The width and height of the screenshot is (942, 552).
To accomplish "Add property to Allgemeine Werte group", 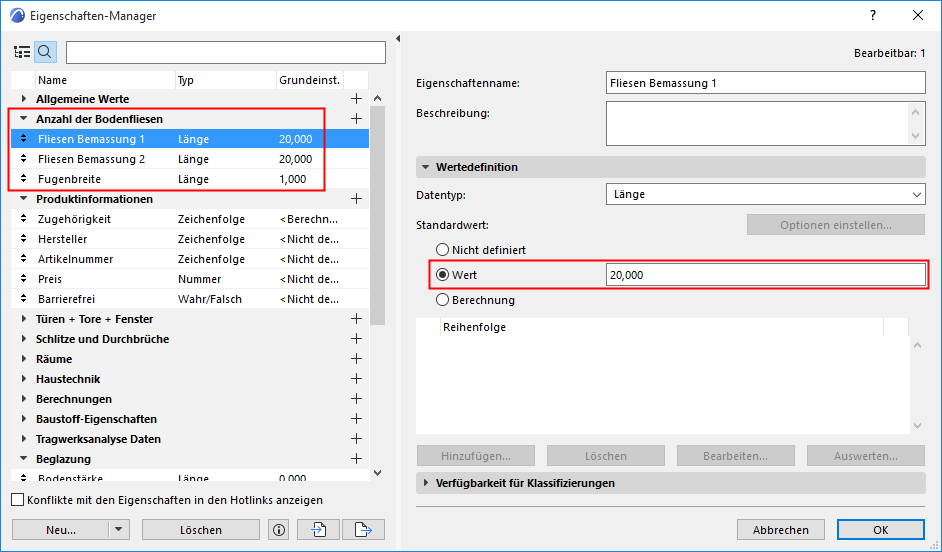I will (356, 99).
